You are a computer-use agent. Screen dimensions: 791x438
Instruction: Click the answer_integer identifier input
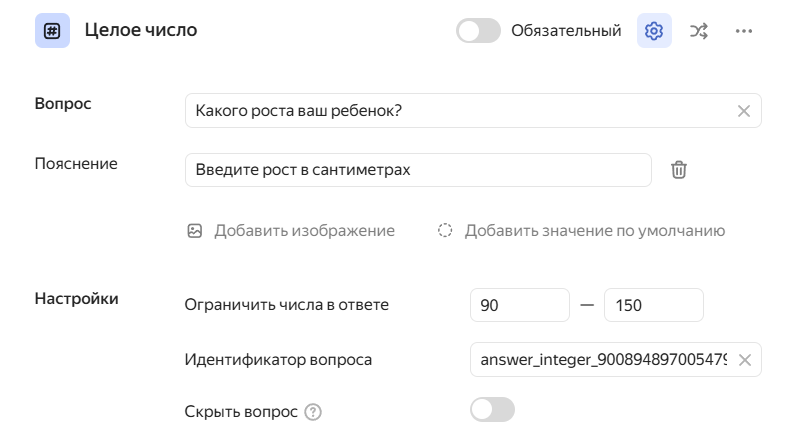603,360
